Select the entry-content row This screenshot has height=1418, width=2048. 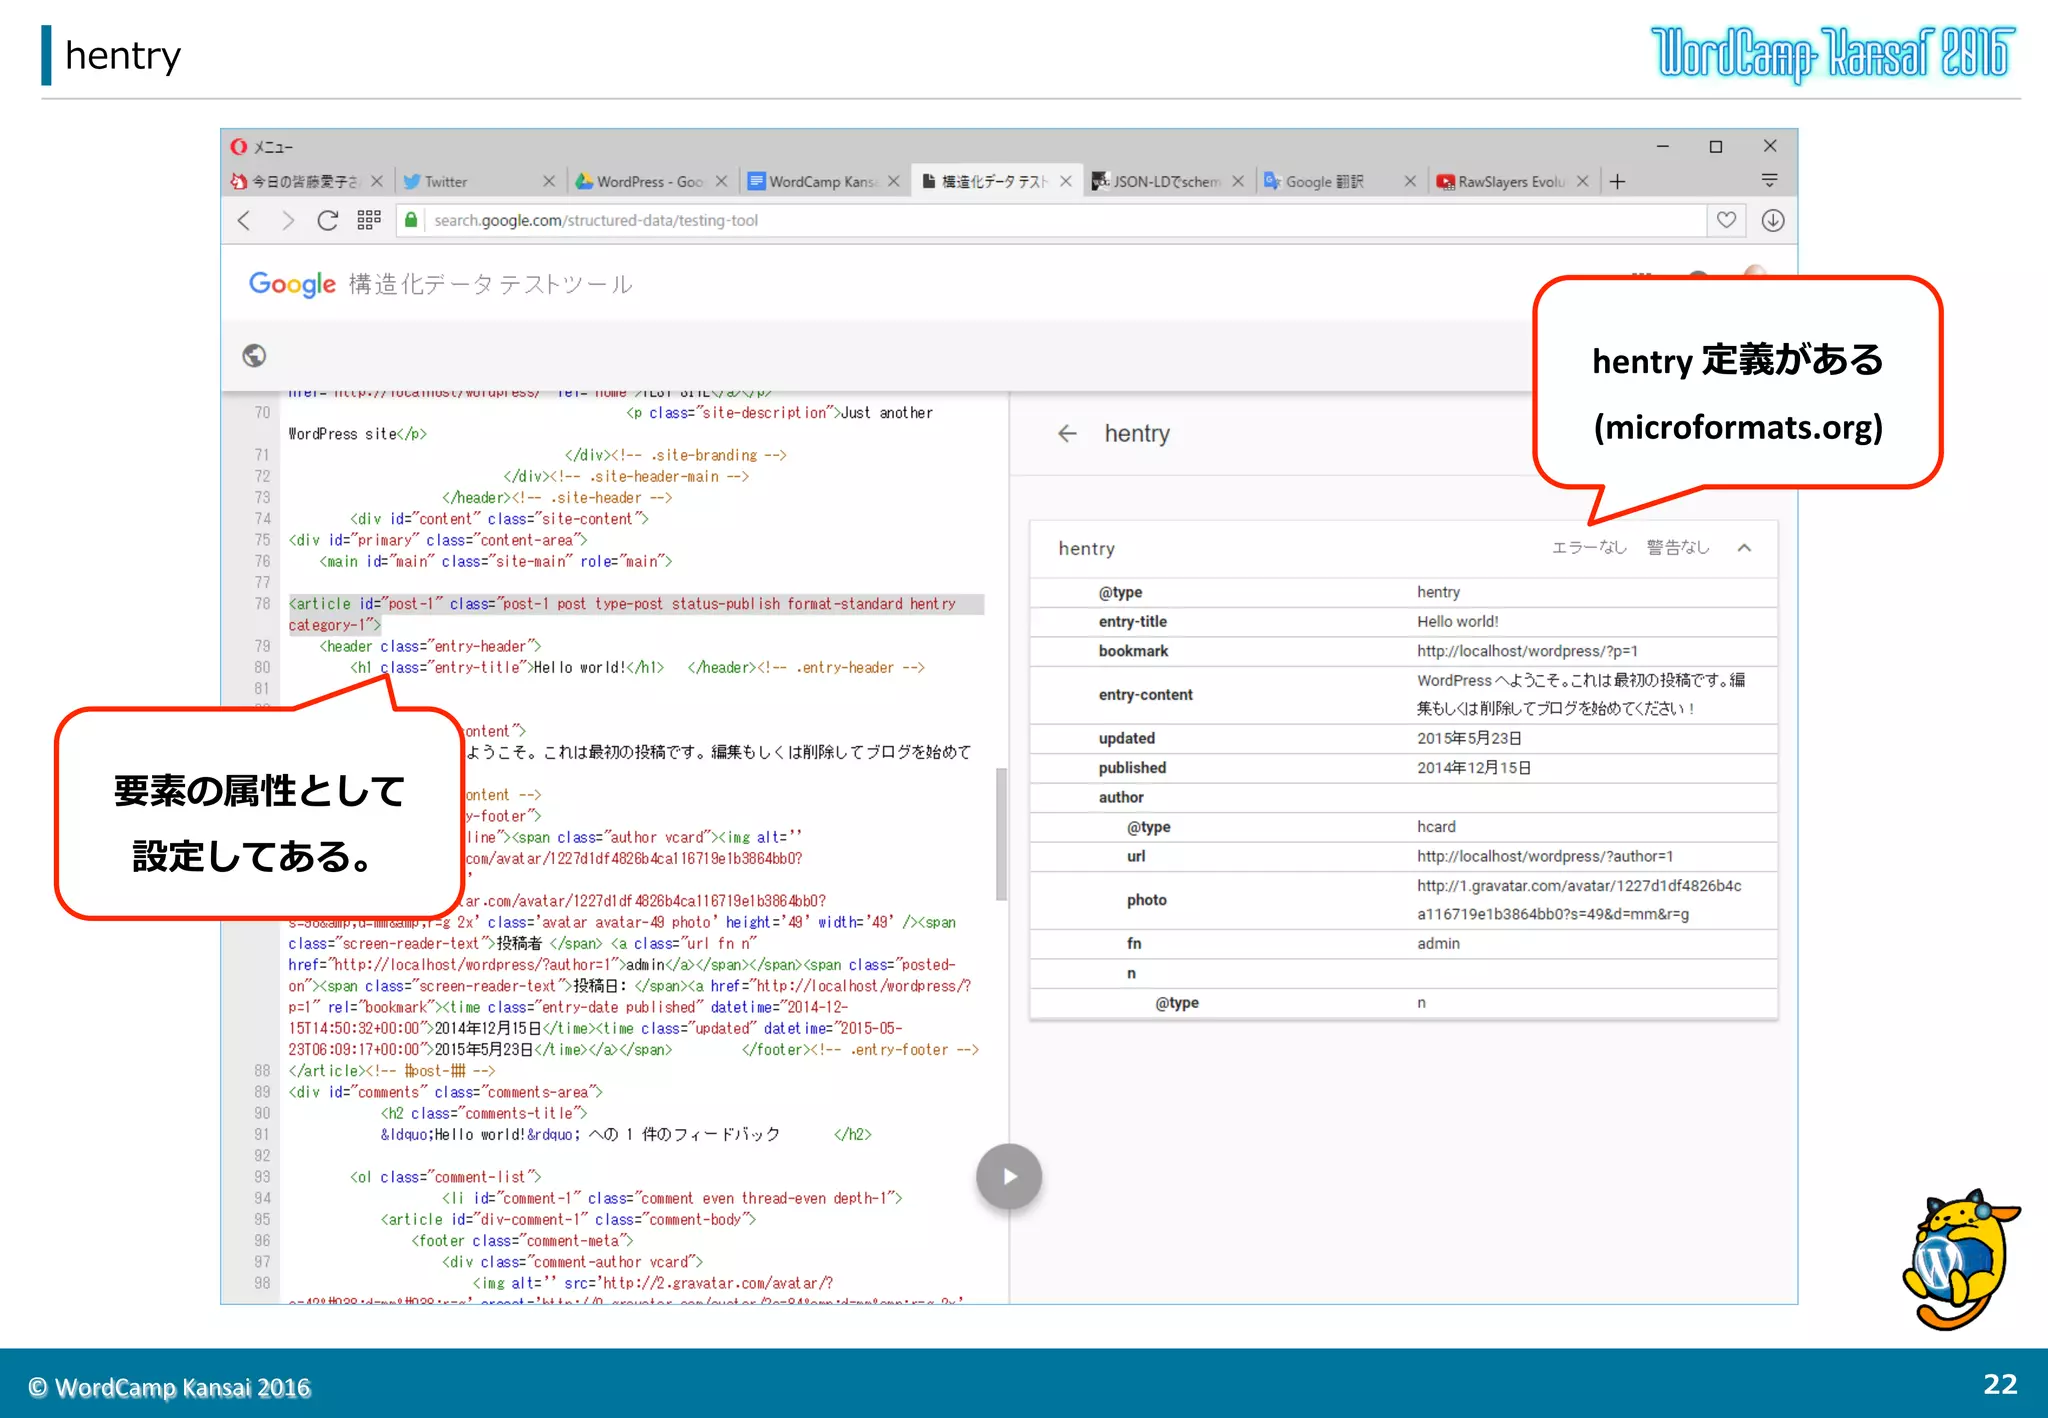[1403, 694]
